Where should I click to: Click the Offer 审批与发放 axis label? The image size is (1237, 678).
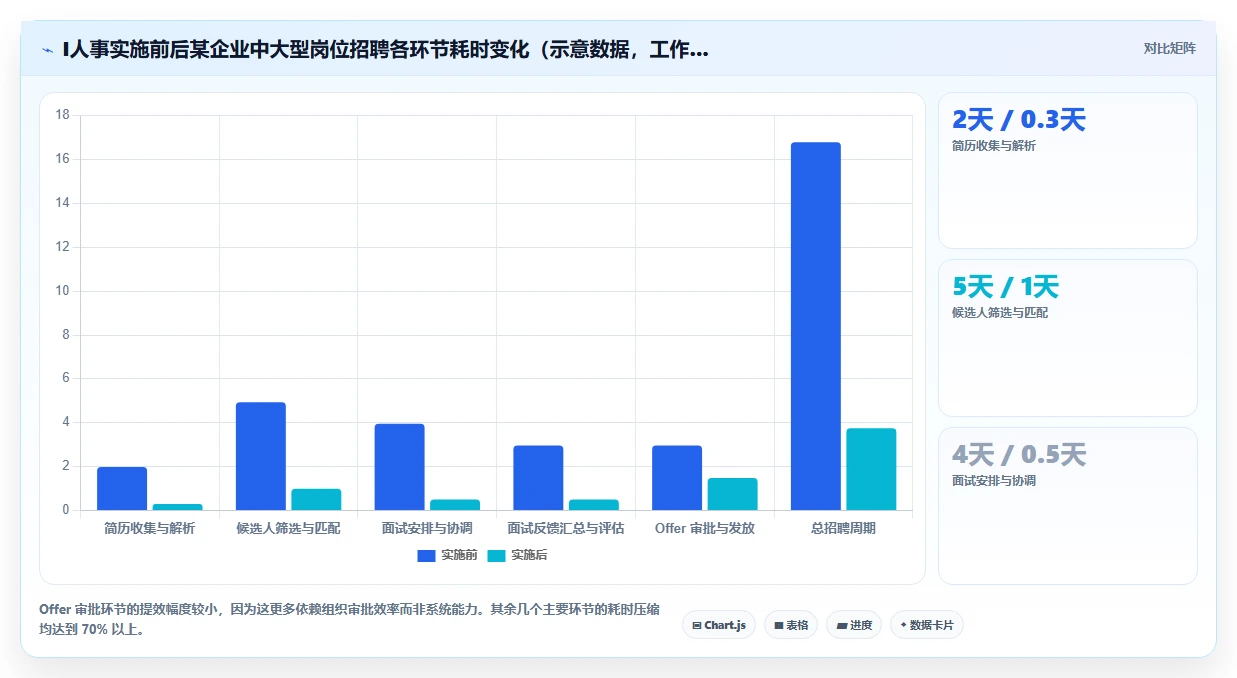tap(705, 528)
